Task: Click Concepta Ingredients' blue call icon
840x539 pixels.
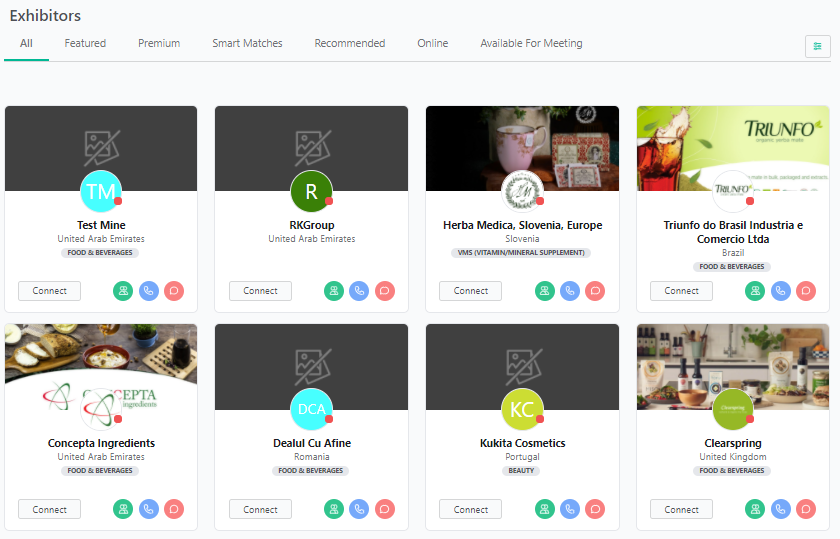Action: pyautogui.click(x=148, y=509)
